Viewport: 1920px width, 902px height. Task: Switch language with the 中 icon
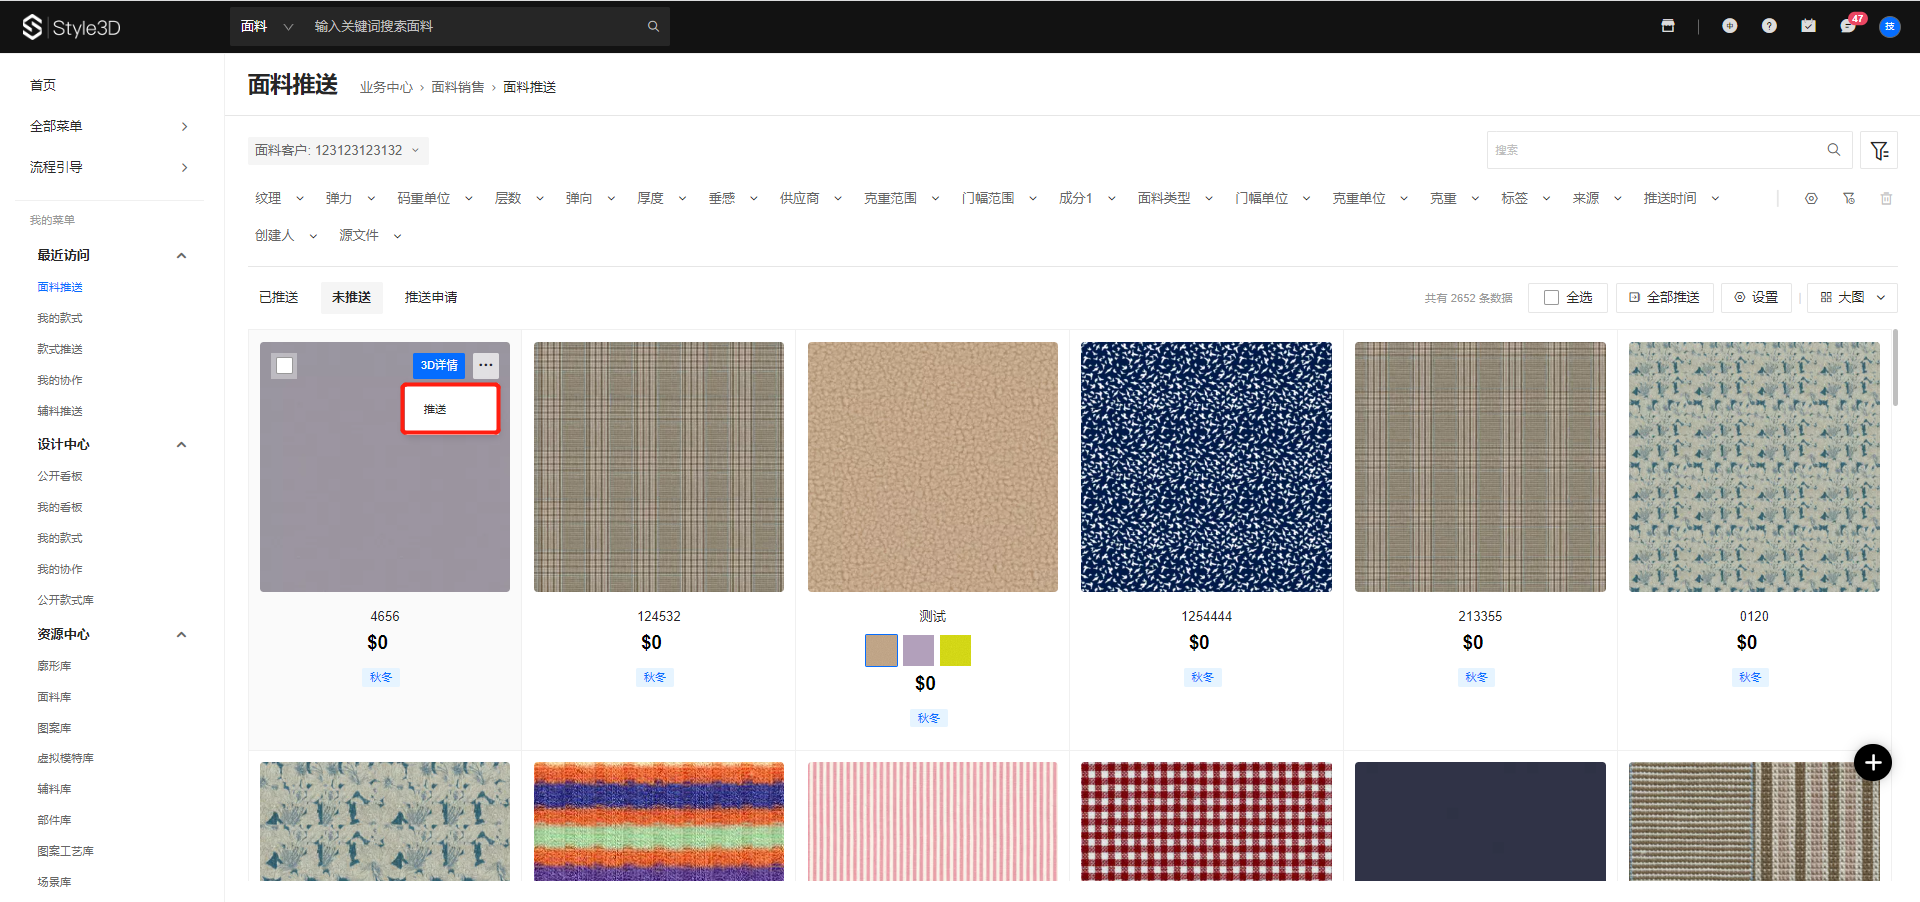1730,26
